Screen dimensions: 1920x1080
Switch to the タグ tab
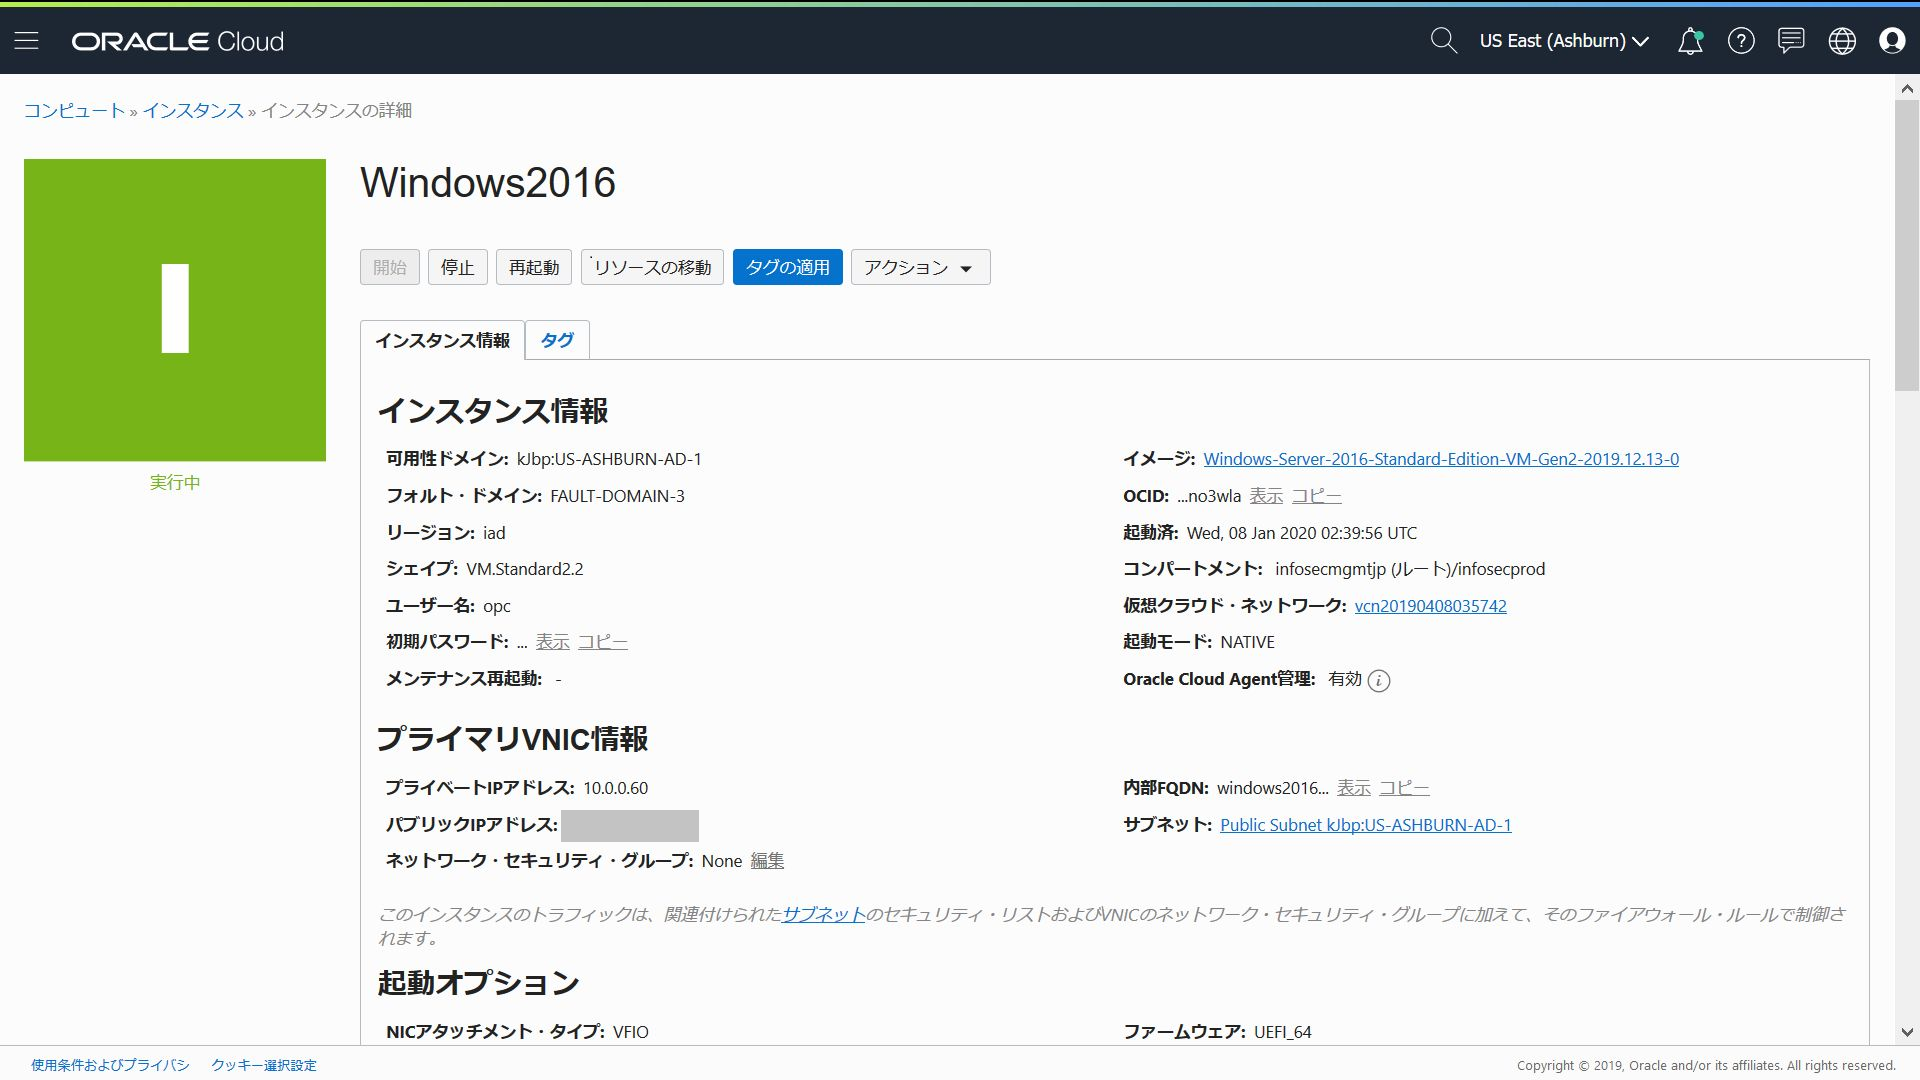click(557, 340)
